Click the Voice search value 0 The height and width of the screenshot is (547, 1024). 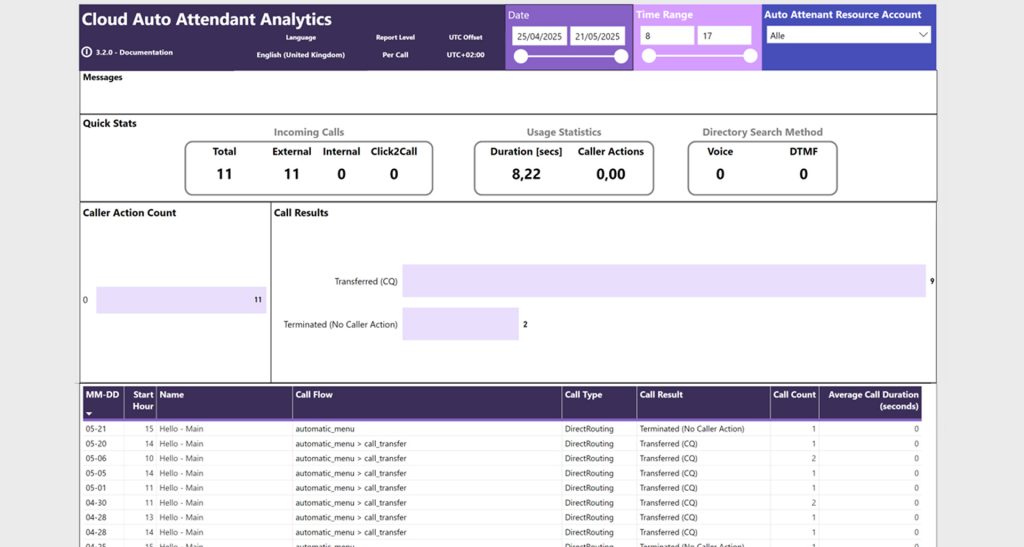[x=720, y=174]
